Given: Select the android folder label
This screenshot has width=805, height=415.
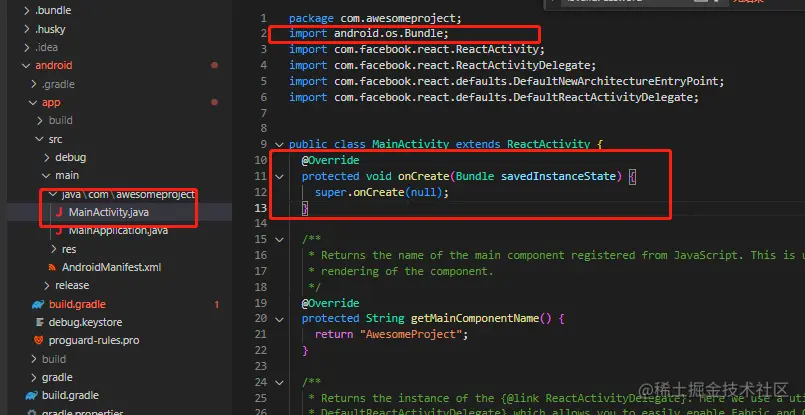Looking at the screenshot, I should [53, 66].
